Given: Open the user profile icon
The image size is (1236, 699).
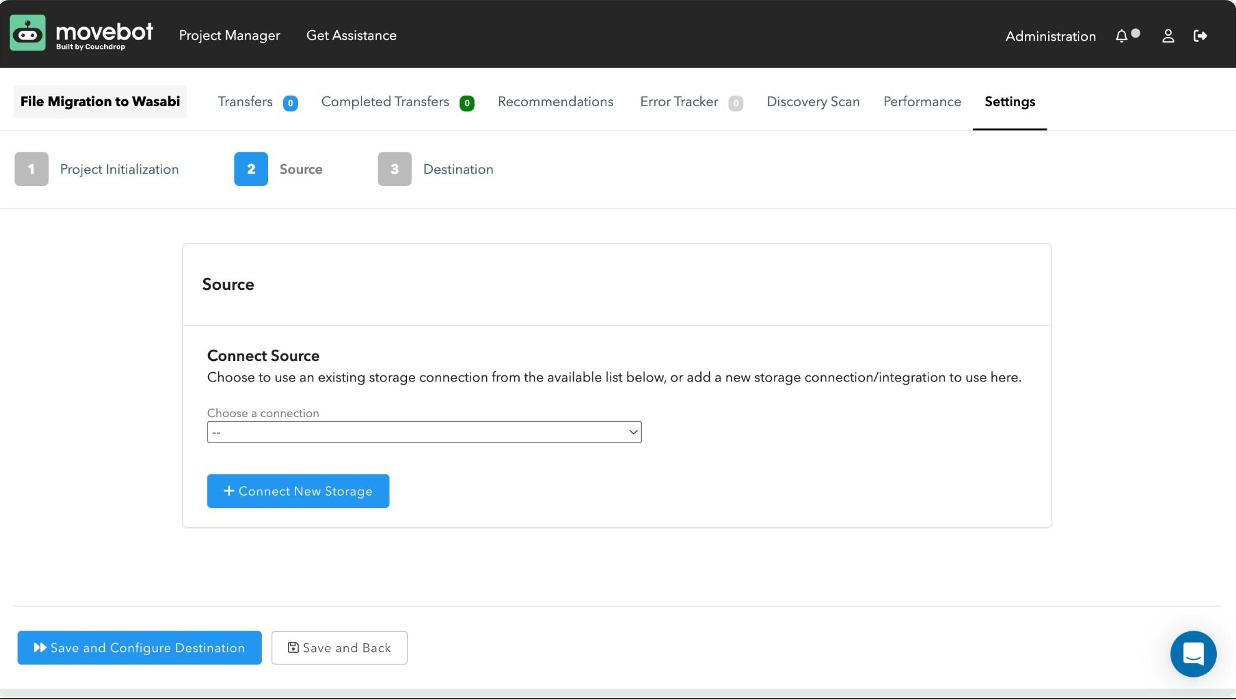Looking at the screenshot, I should click(1168, 36).
